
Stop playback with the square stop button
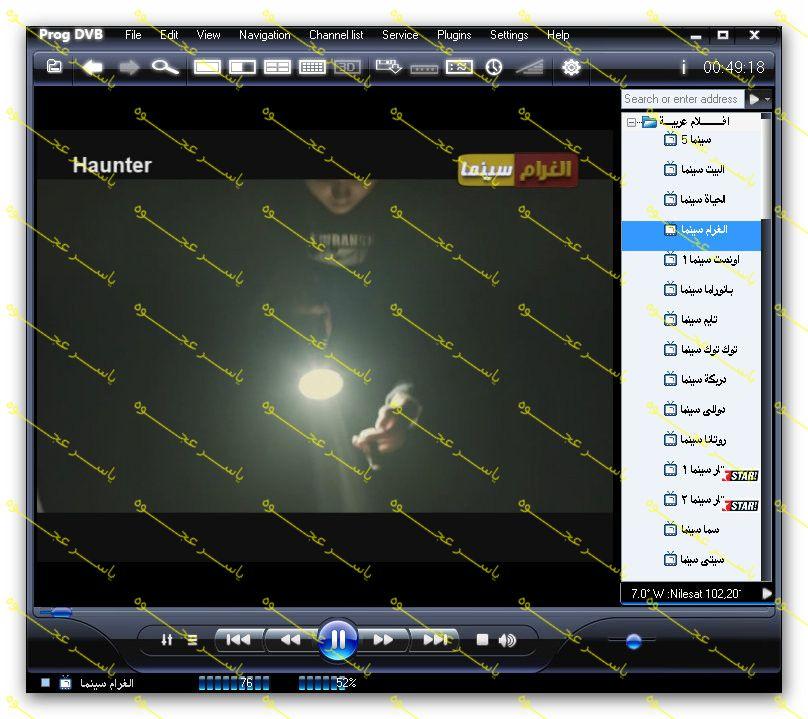[482, 640]
